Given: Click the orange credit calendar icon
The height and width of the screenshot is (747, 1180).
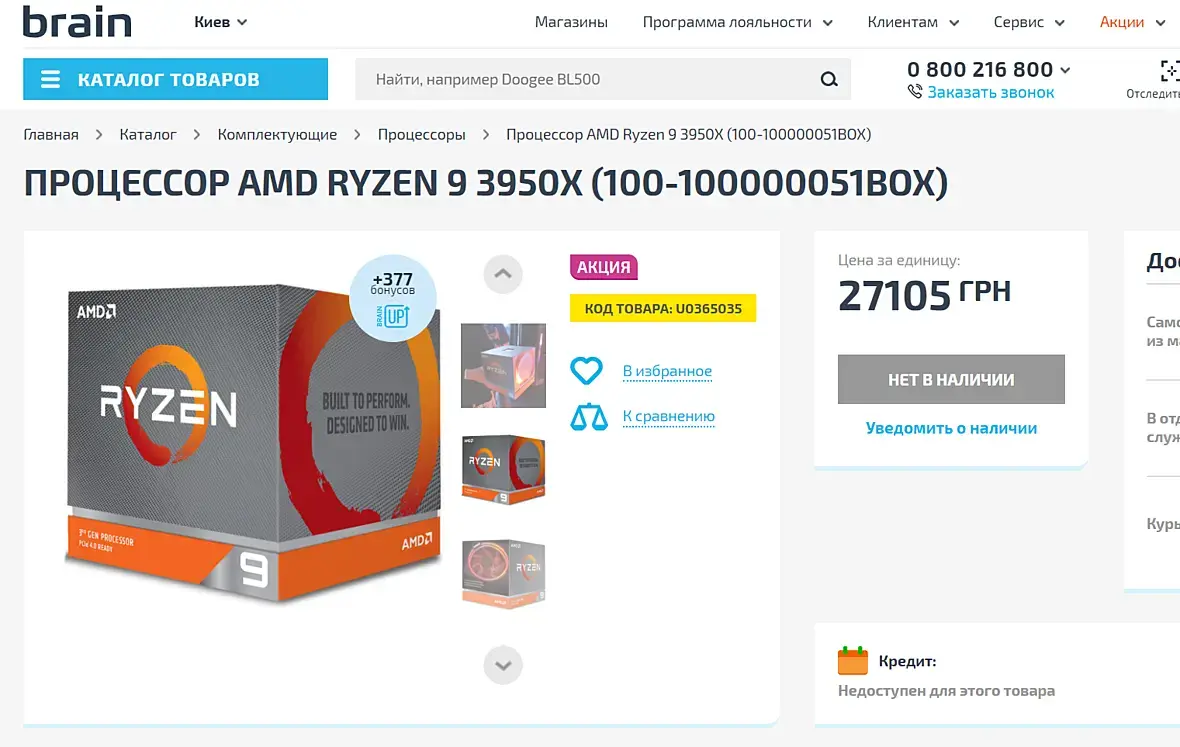Looking at the screenshot, I should [x=853, y=661].
